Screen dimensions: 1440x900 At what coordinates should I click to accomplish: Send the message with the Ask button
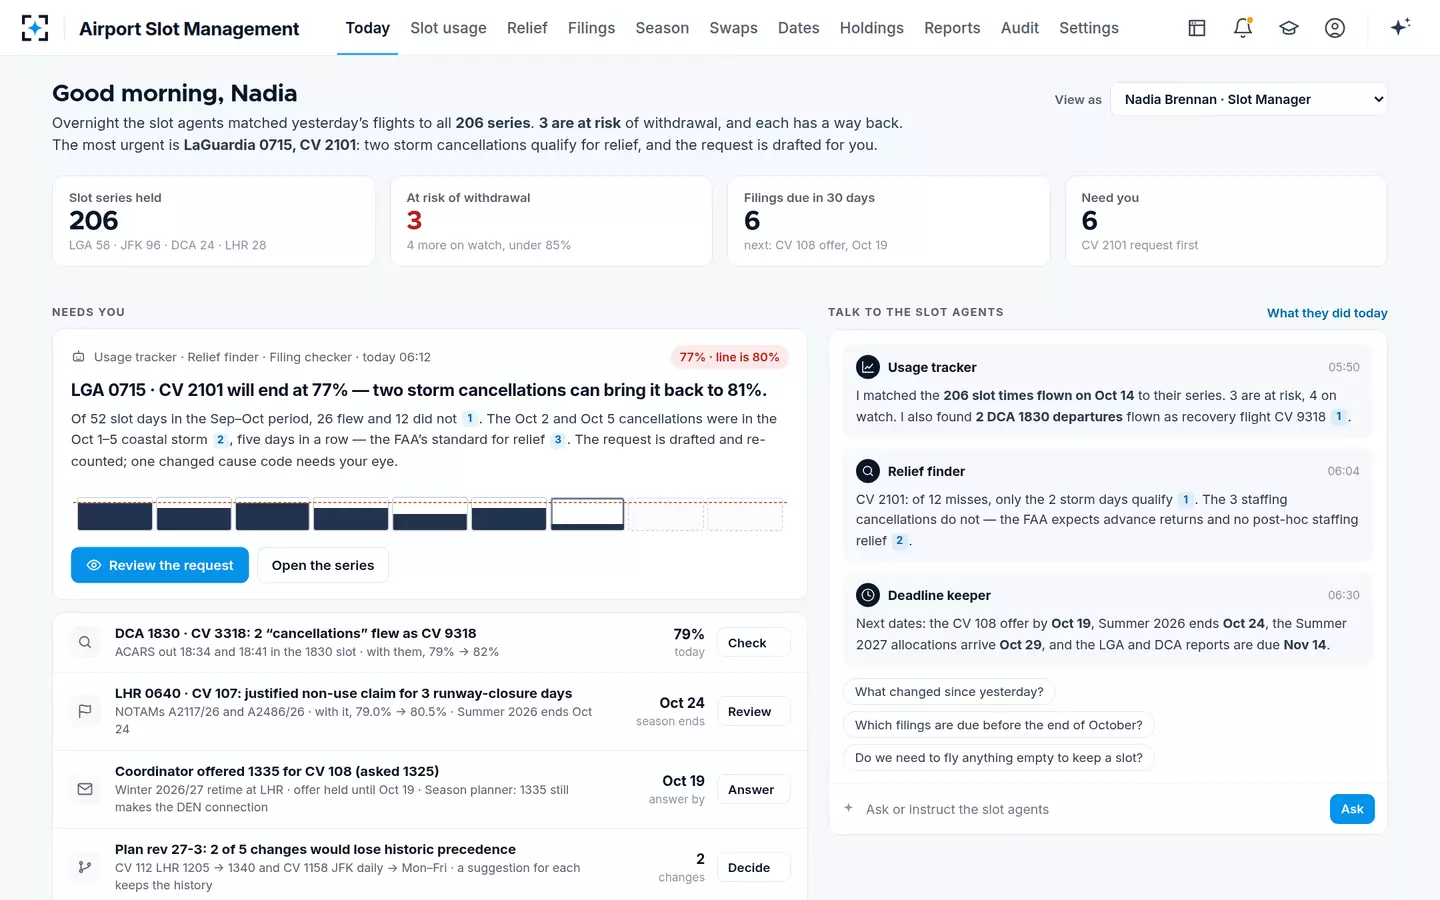coord(1352,809)
